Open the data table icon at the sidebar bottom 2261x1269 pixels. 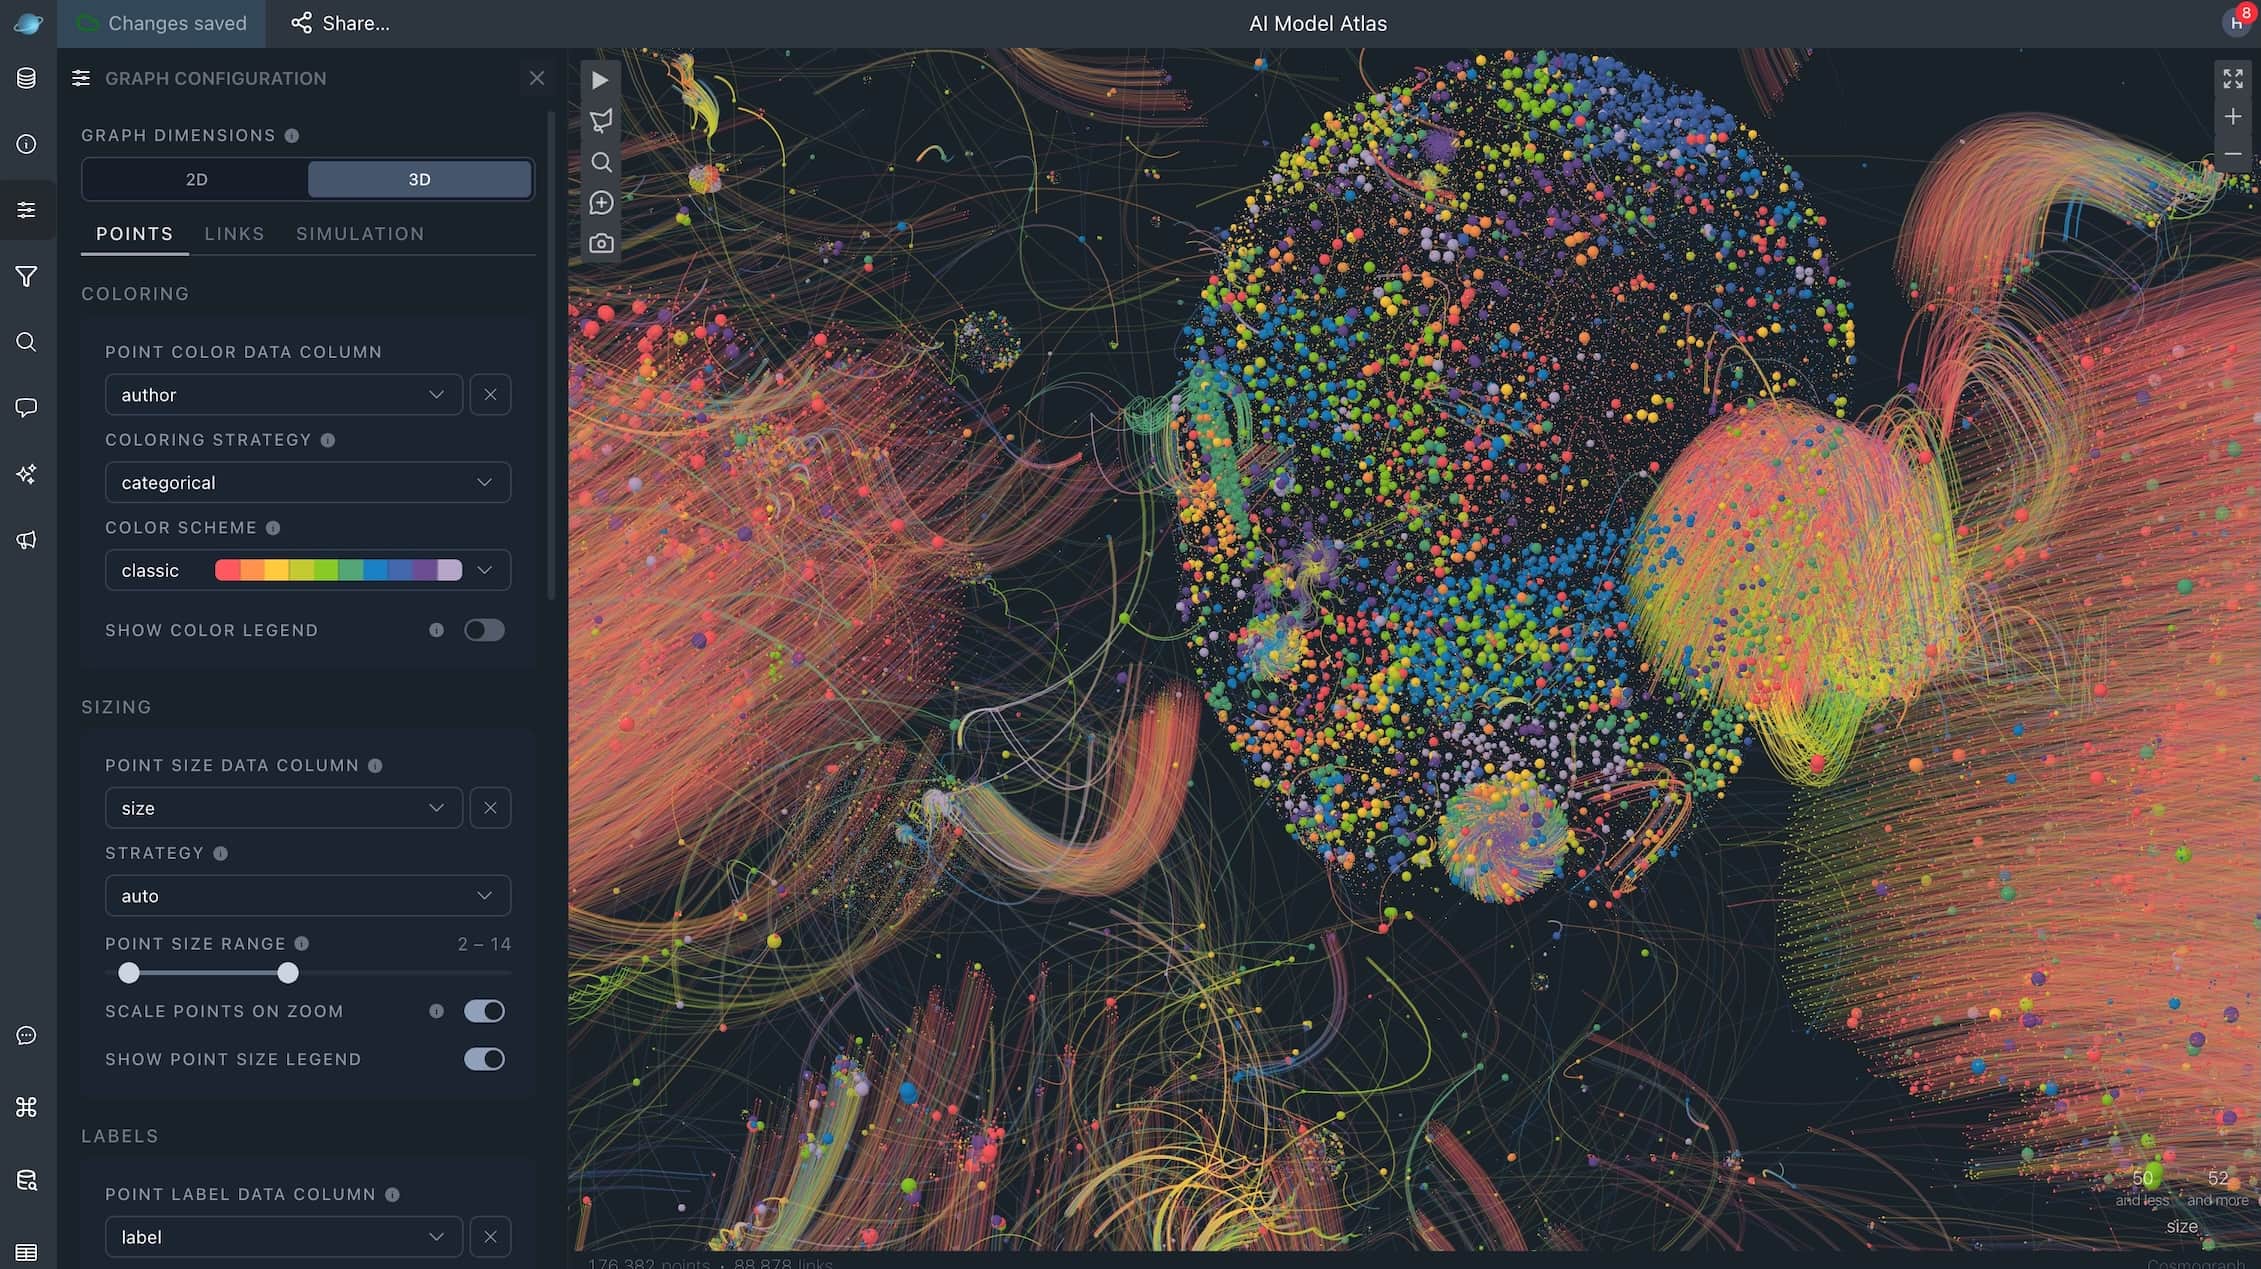pyautogui.click(x=27, y=1252)
